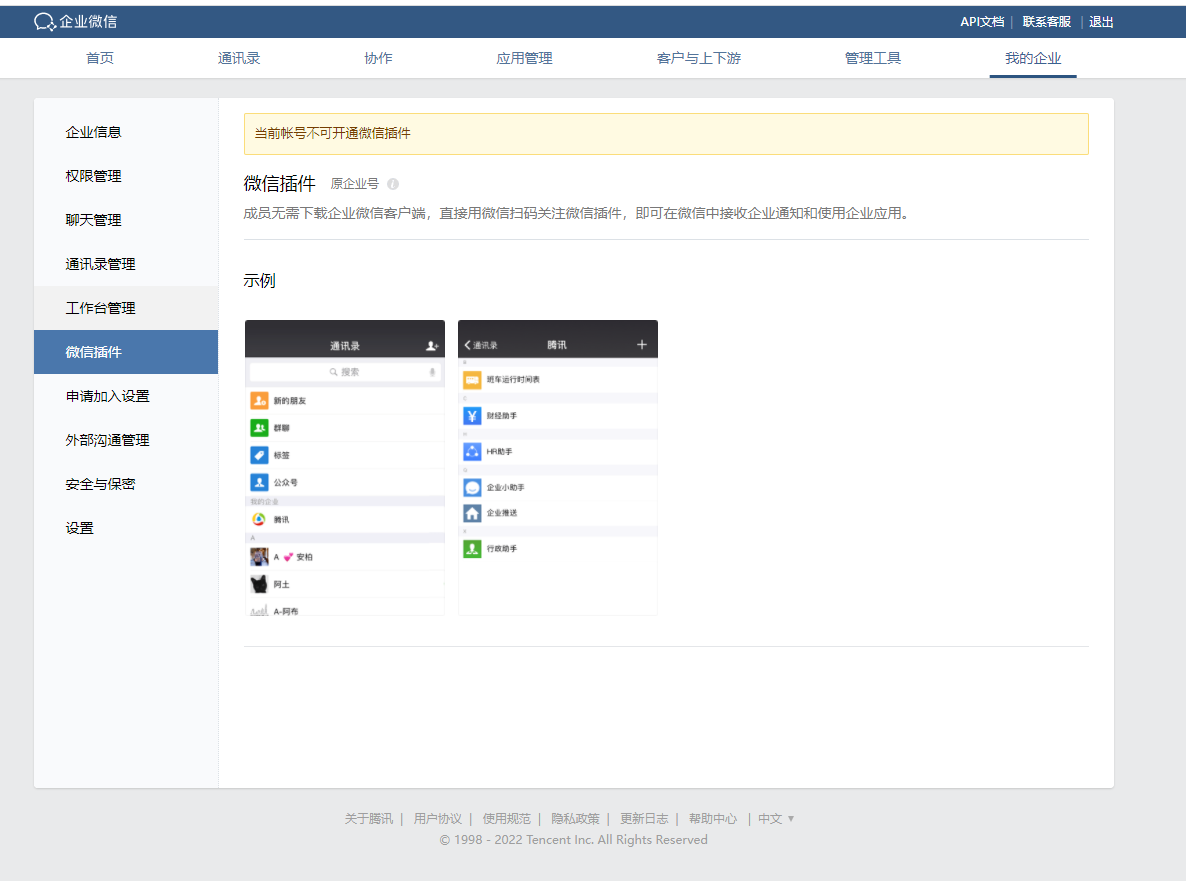Go to 通讯录管理 in the sidebar
This screenshot has width=1186, height=881.
[x=126, y=264]
